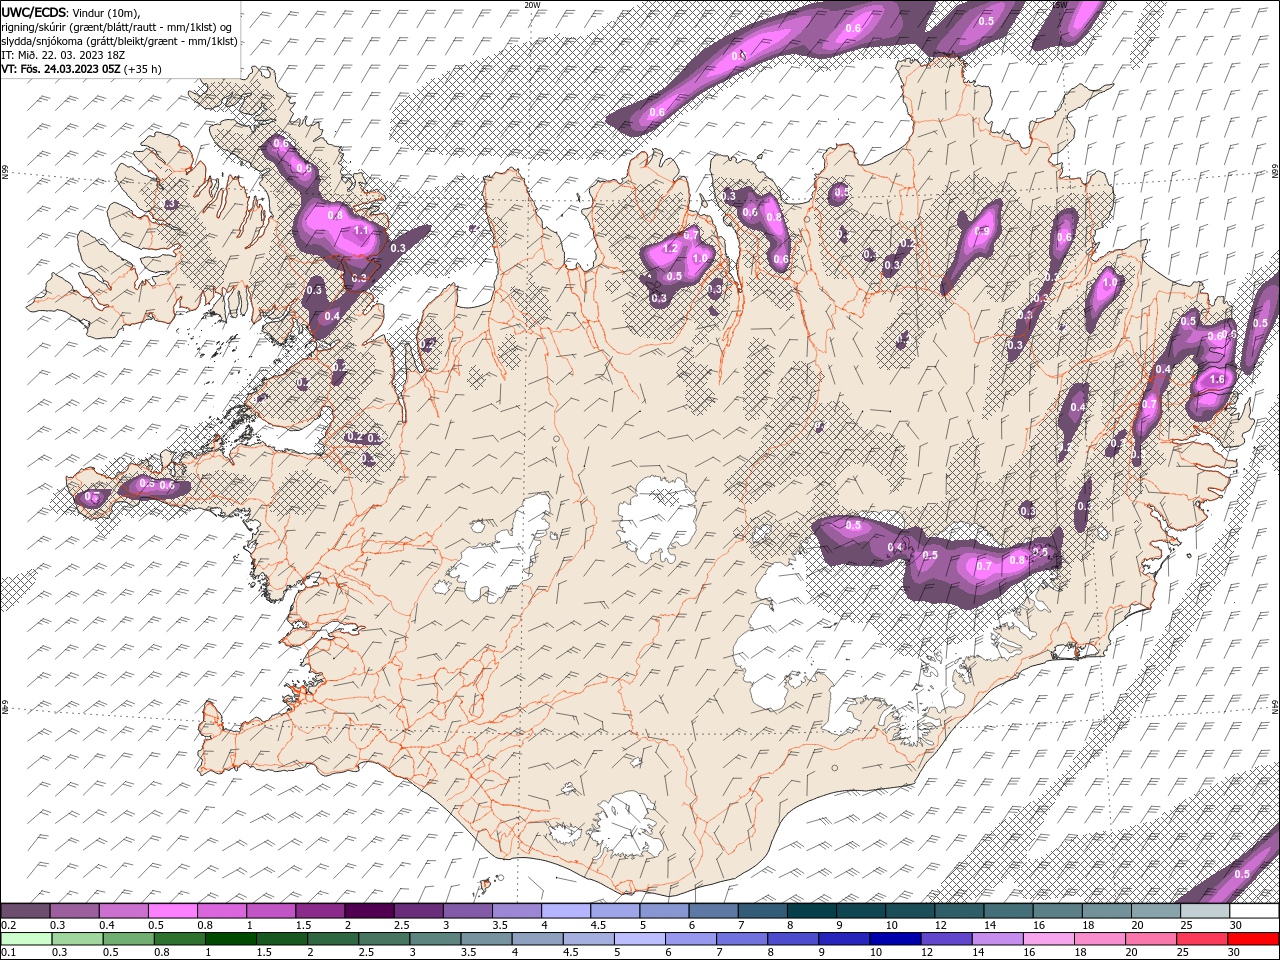Viewport: 1280px width, 960px height.
Task: Click the bright pink swatch starting at 0.5, upper legend
Action: (172, 911)
